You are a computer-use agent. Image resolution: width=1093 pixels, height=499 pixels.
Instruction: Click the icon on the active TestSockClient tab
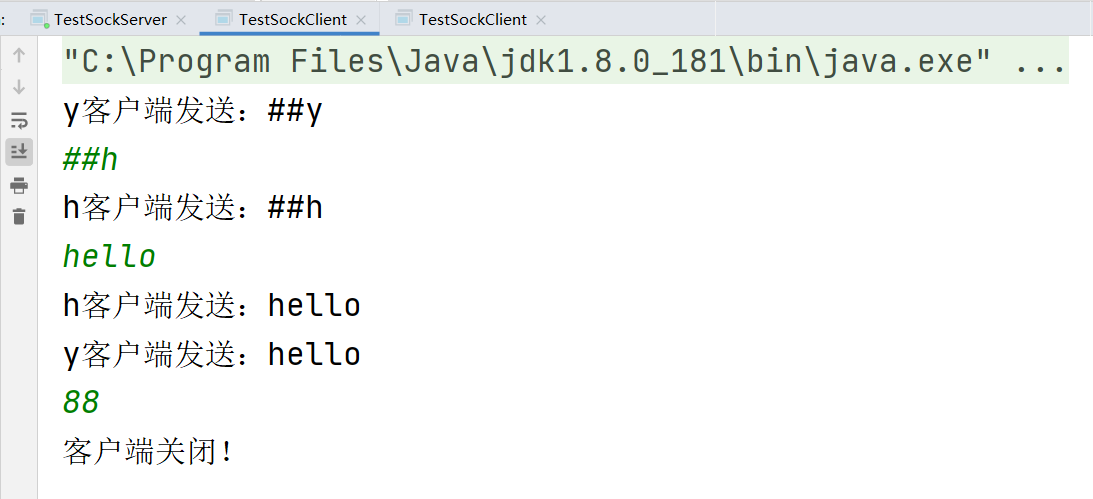click(224, 19)
